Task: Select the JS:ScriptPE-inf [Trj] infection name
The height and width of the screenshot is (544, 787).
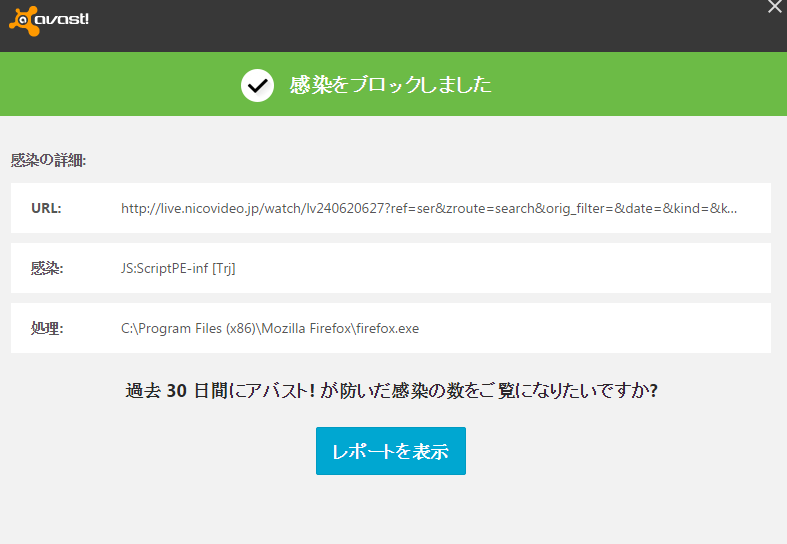Action: [x=178, y=268]
